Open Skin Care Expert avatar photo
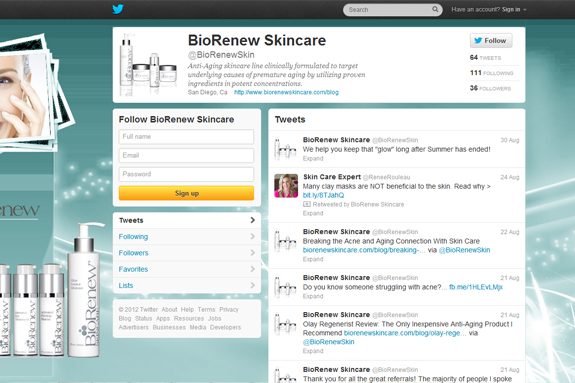Viewport: 575px width, 383px height. pos(286,186)
